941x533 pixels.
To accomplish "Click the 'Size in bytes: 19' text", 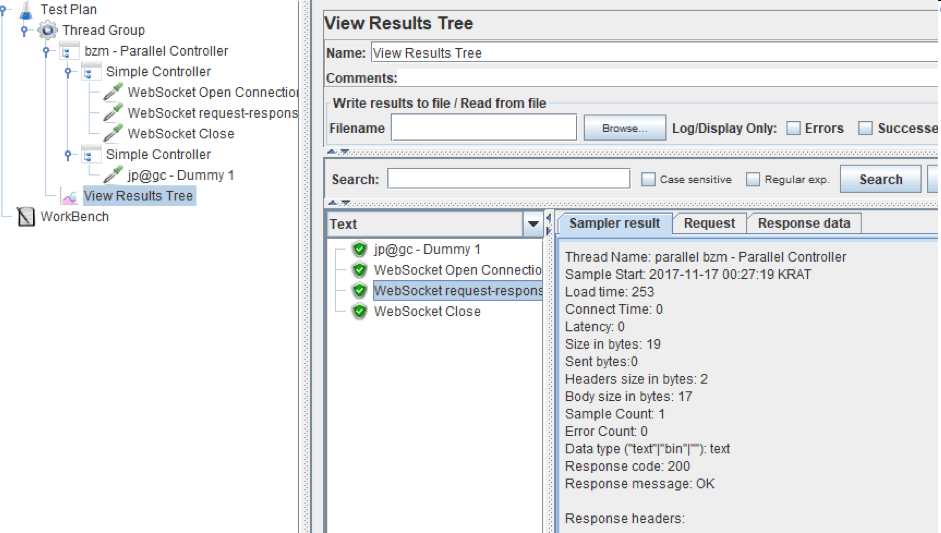I will [613, 344].
